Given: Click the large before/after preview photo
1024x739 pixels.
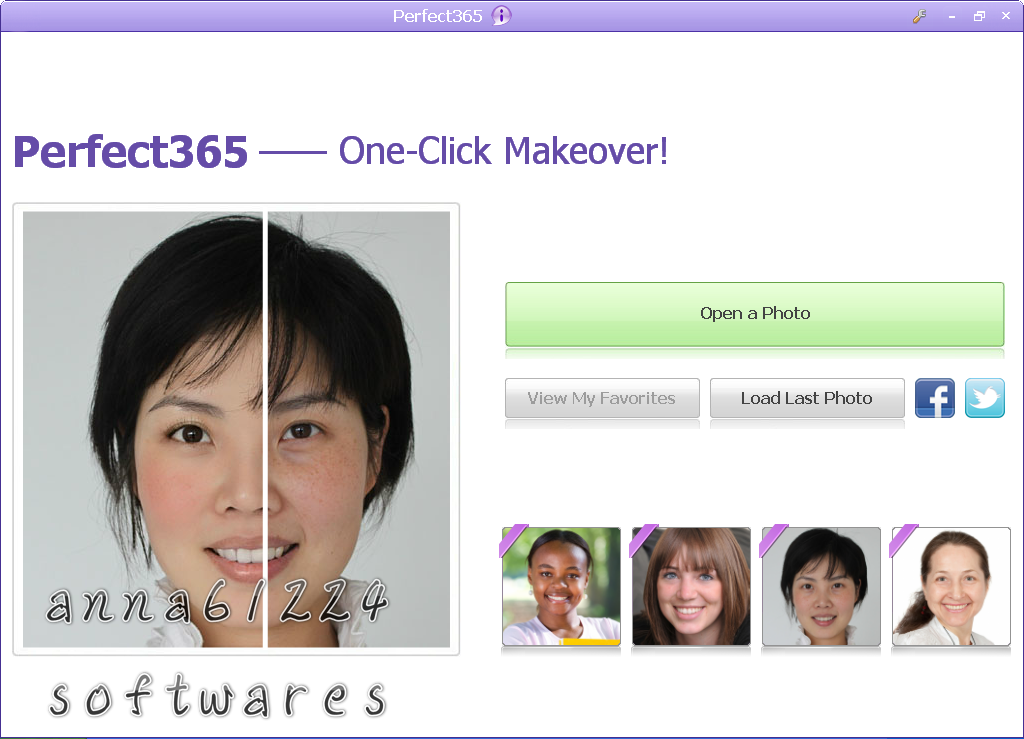Looking at the screenshot, I should pos(236,429).
